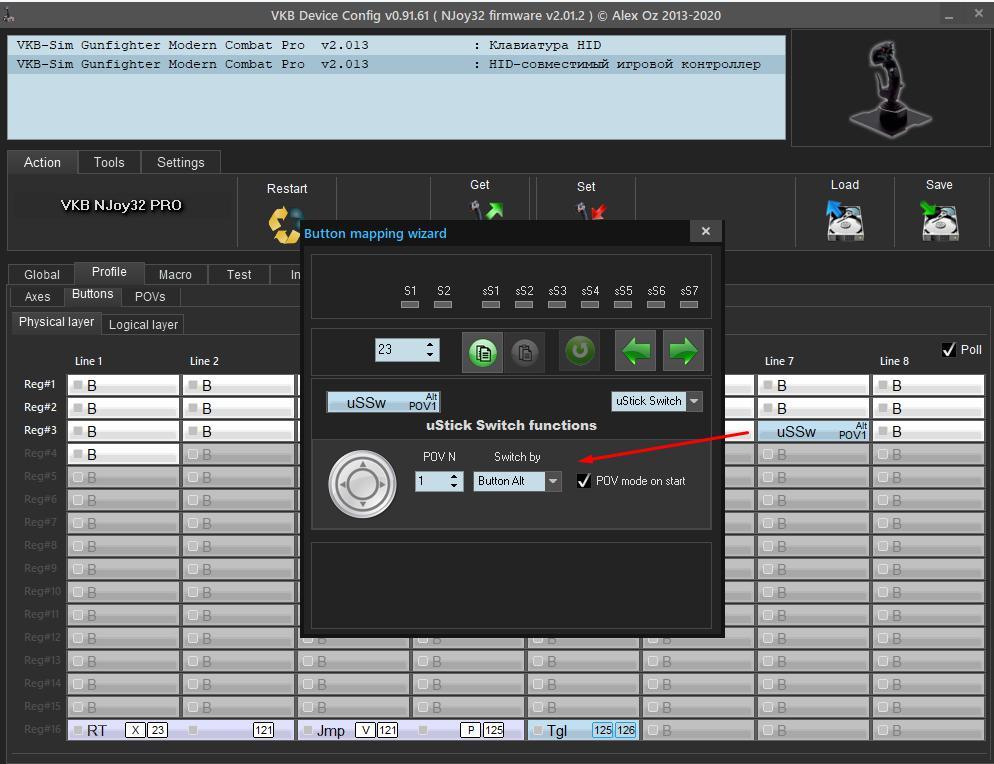Click the uSSw Alt POV1 cell in Line 7
Viewport: 994px width, 764px height.
813,431
